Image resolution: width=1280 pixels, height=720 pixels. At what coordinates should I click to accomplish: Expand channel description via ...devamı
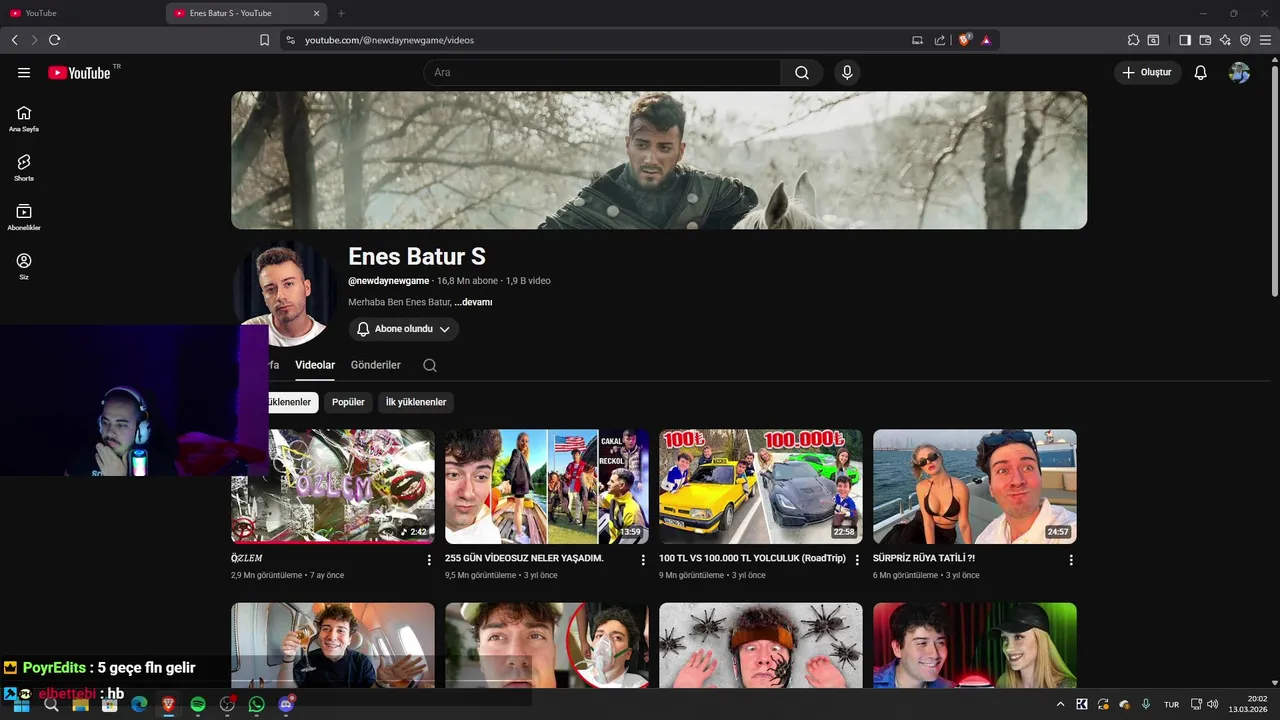tap(473, 302)
